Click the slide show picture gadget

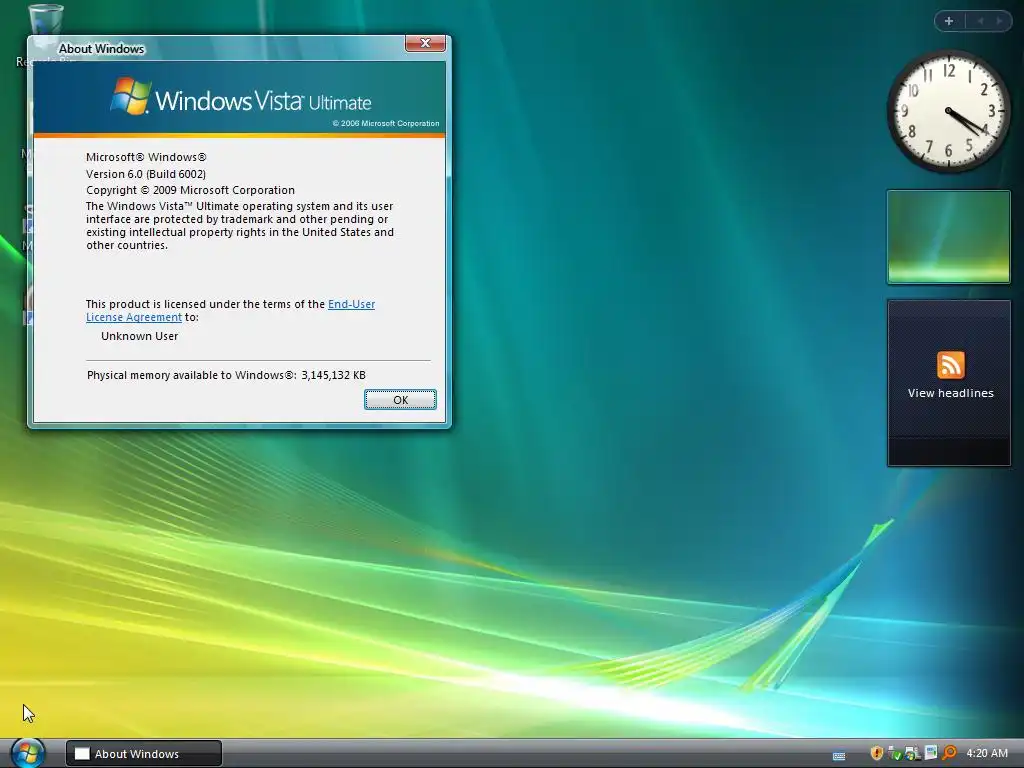coord(949,237)
